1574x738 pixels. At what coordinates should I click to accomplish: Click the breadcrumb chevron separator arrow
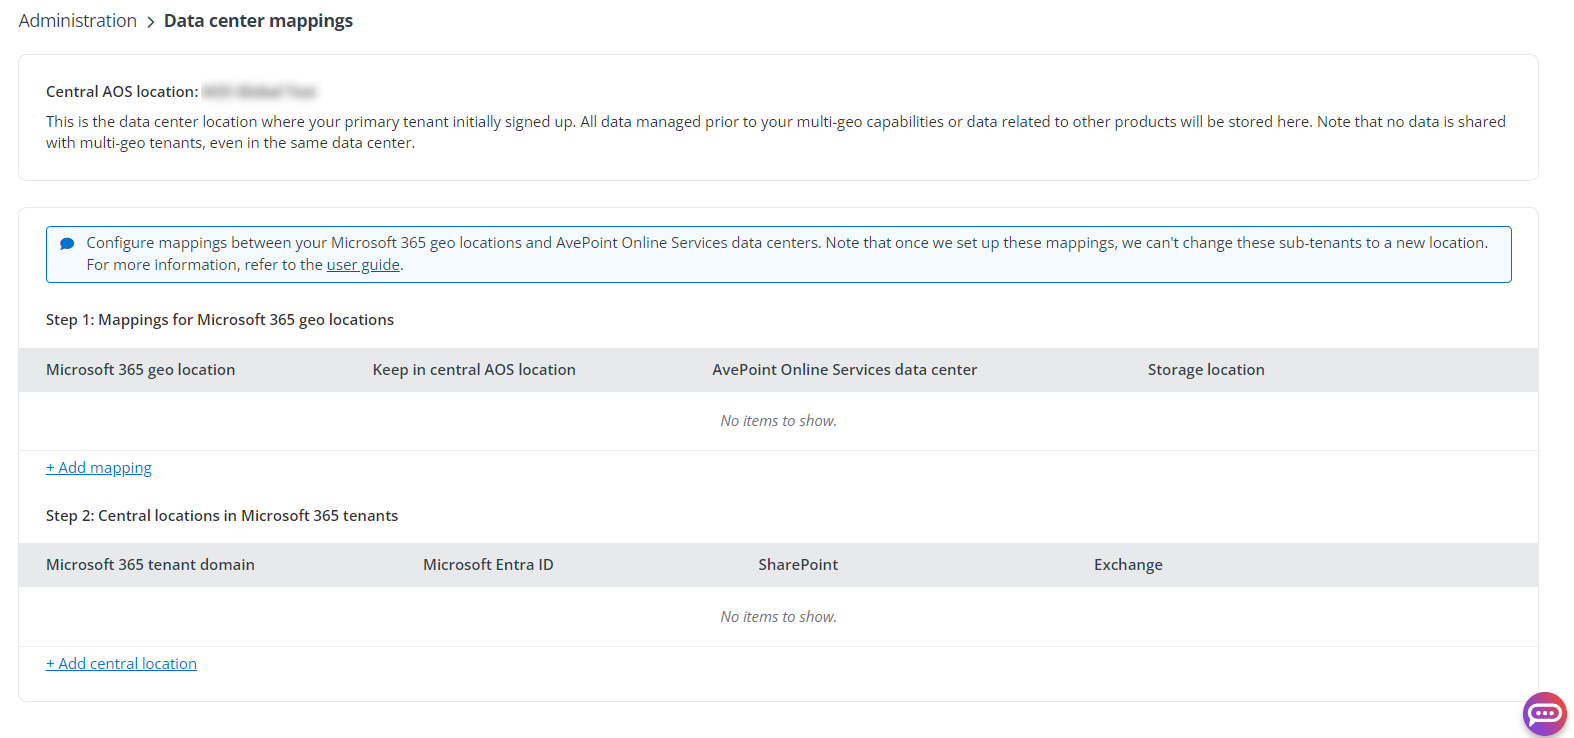coord(151,22)
